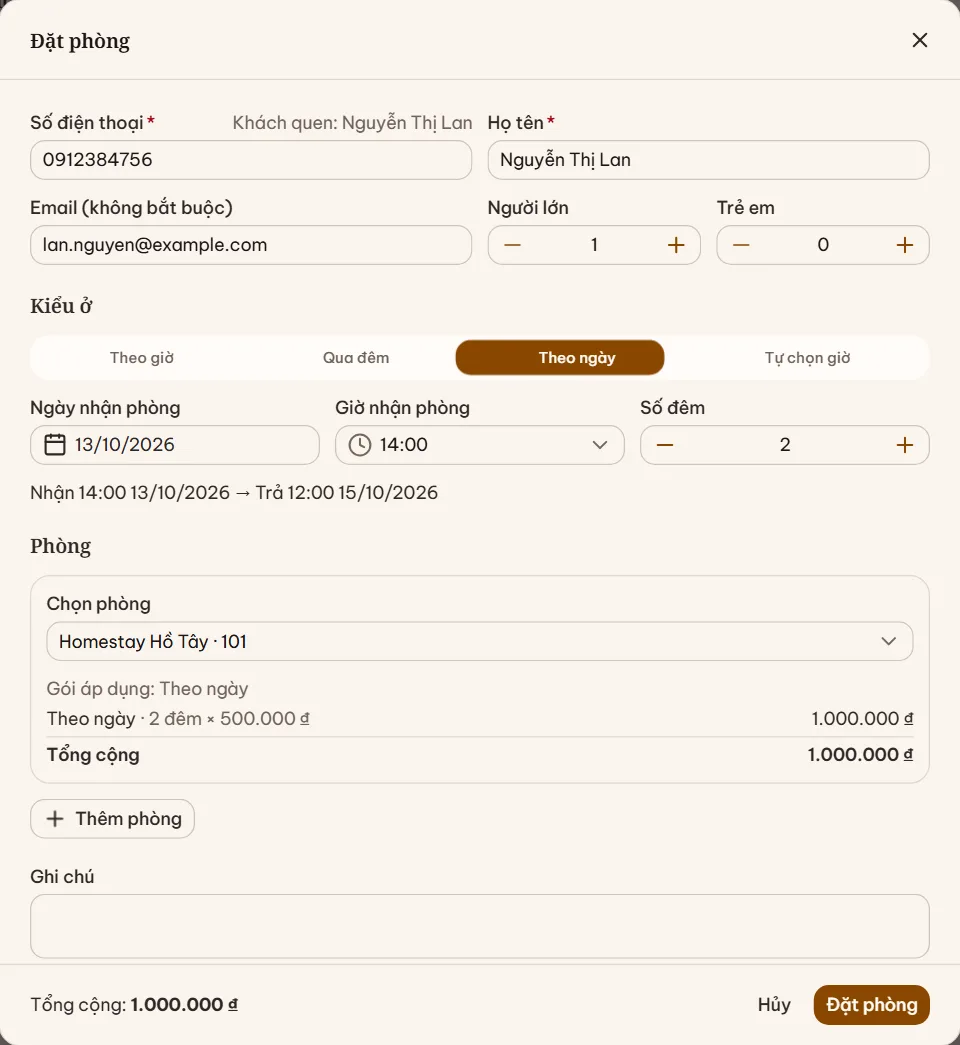
Task: Click clock icon in check-in time
Action: pos(360,445)
